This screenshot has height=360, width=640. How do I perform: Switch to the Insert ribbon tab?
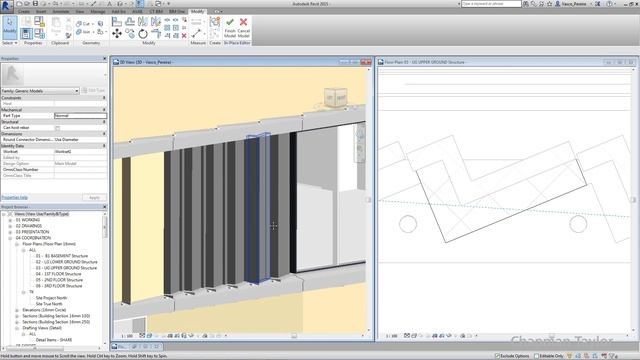41,11
